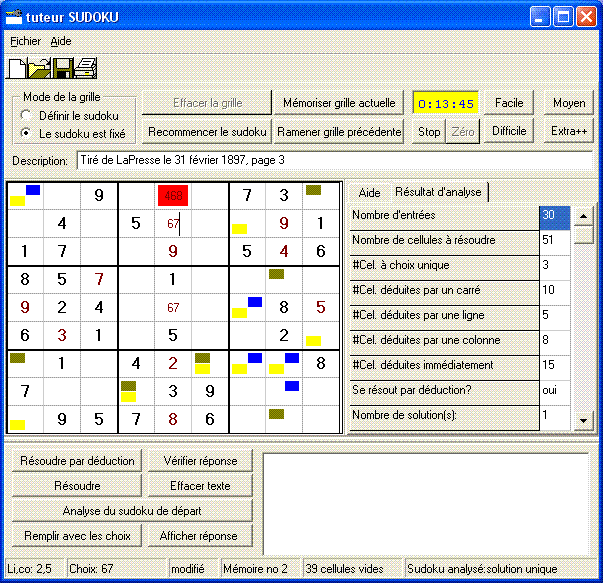This screenshot has width=603, height=583.
Task: Click the Print toolbar icon
Action: (85, 68)
